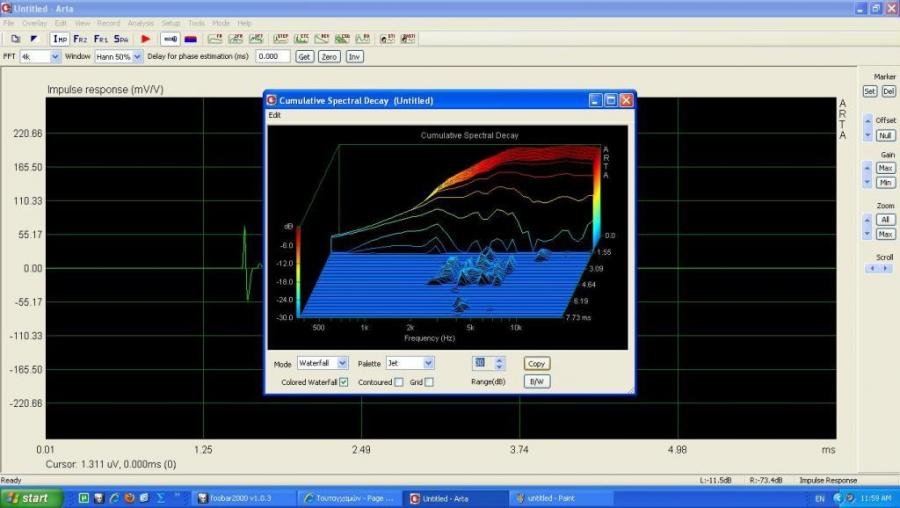The width and height of the screenshot is (900, 508).
Task: Click the dark arrow icon beside new
Action: point(34,38)
